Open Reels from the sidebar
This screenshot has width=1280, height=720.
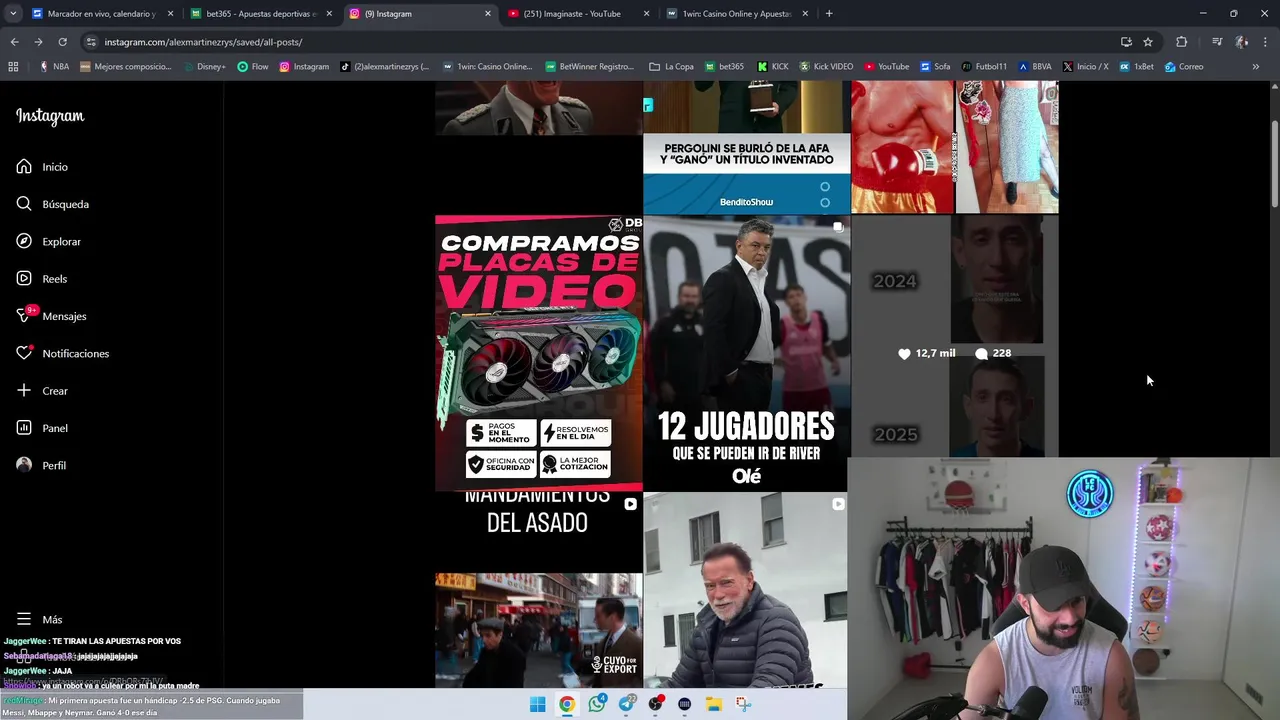(41, 279)
